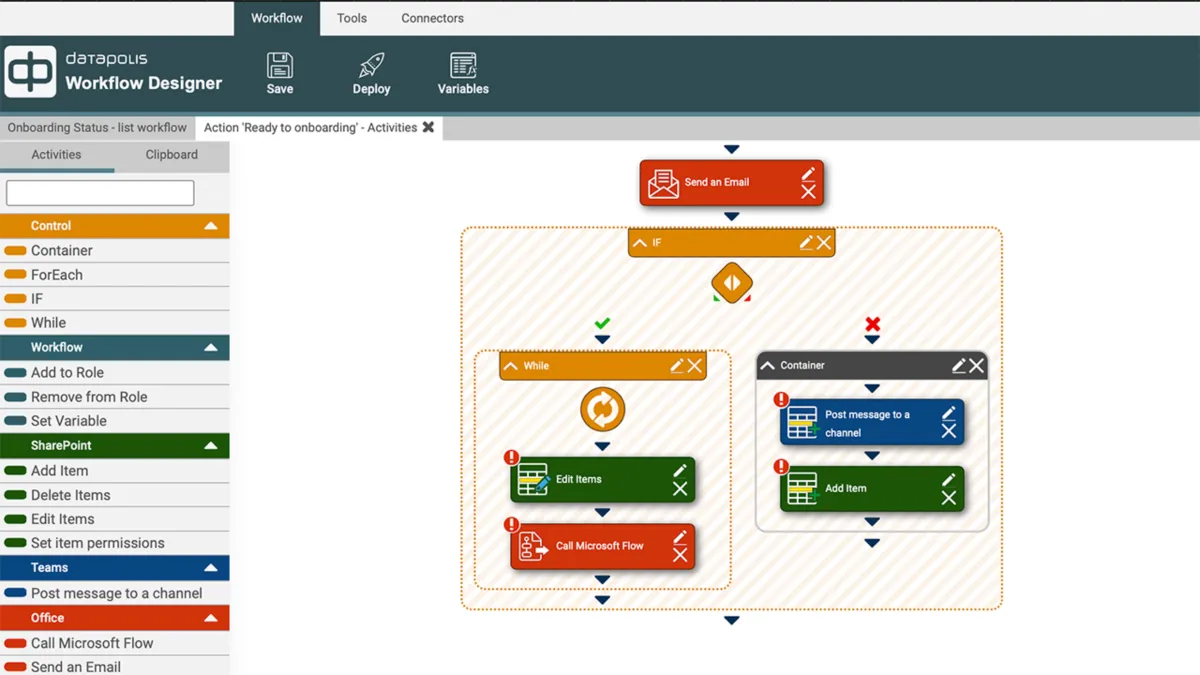1200x675 pixels.
Task: Close the 'Ready to onboarding' Activities tab
Action: 428,127
